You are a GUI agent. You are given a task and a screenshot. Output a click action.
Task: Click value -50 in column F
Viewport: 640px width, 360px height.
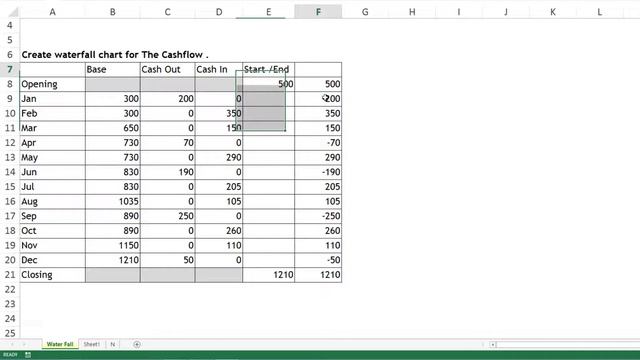(x=318, y=260)
